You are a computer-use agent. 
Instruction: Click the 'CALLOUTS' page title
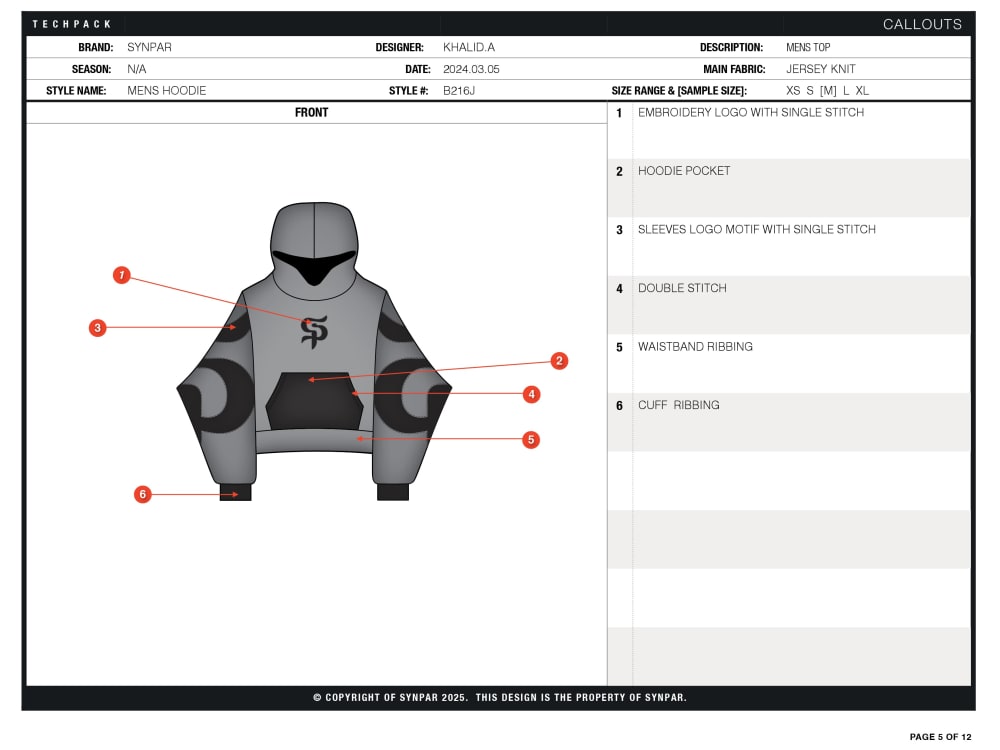[x=922, y=24]
